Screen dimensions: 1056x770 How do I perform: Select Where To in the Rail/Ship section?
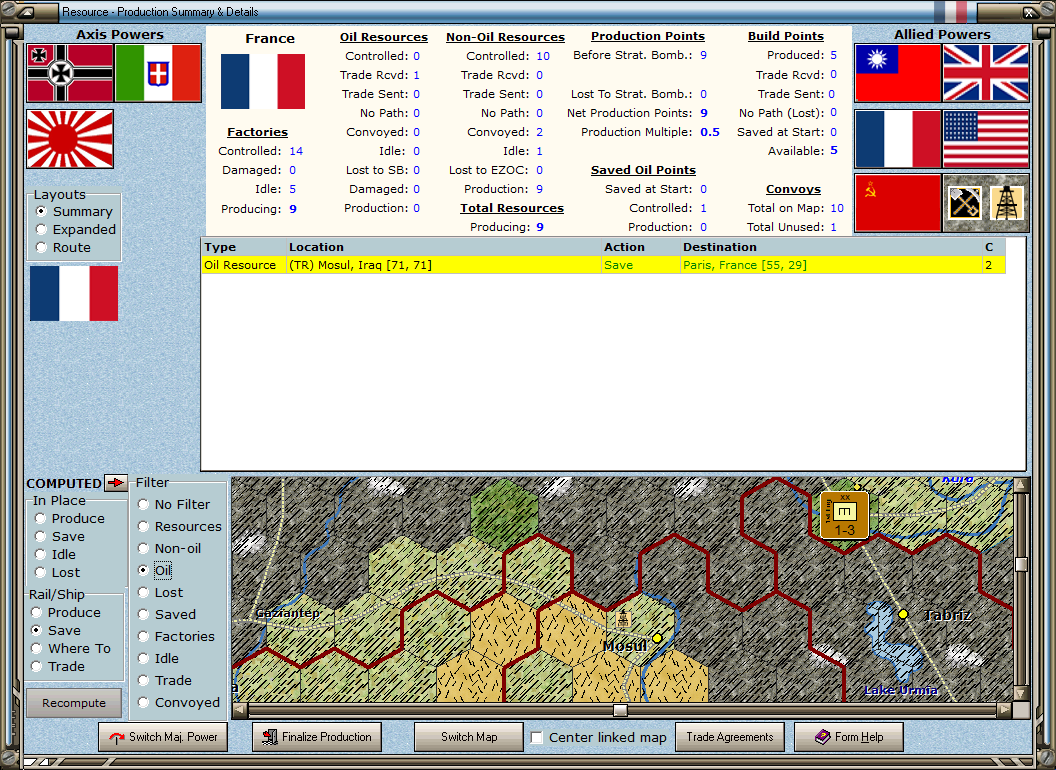click(38, 648)
